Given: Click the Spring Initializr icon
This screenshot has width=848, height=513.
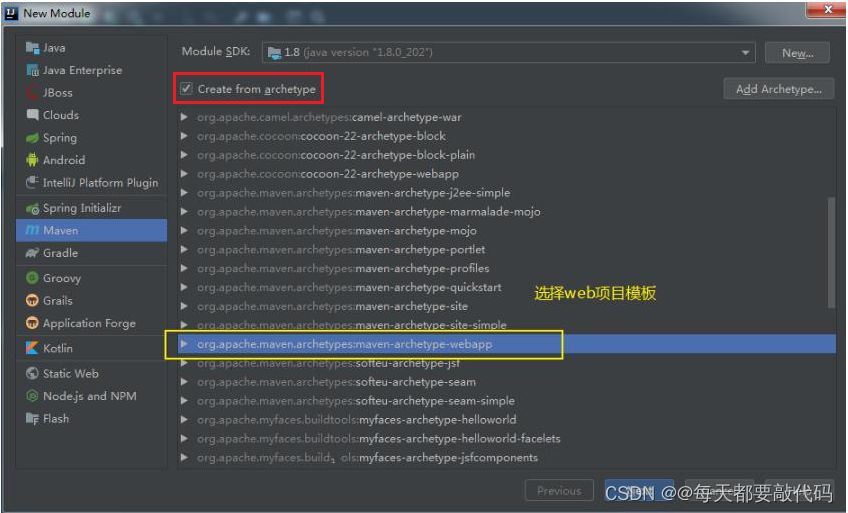Looking at the screenshot, I should click(x=32, y=208).
